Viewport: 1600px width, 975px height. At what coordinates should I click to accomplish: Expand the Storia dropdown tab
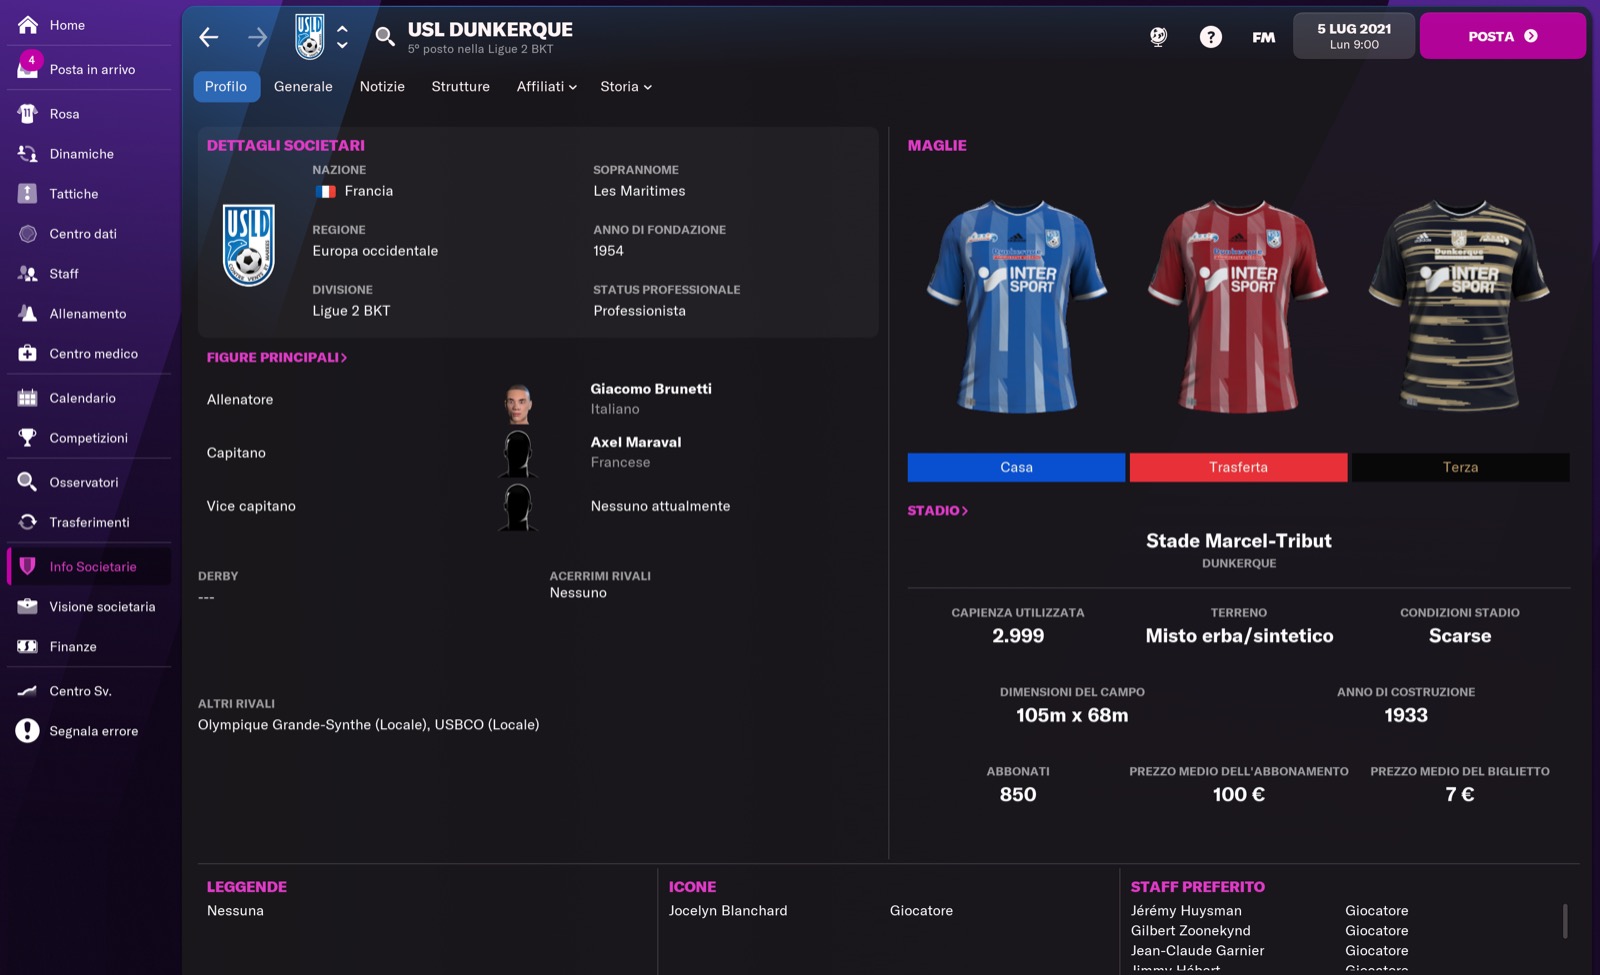pyautogui.click(x=626, y=87)
